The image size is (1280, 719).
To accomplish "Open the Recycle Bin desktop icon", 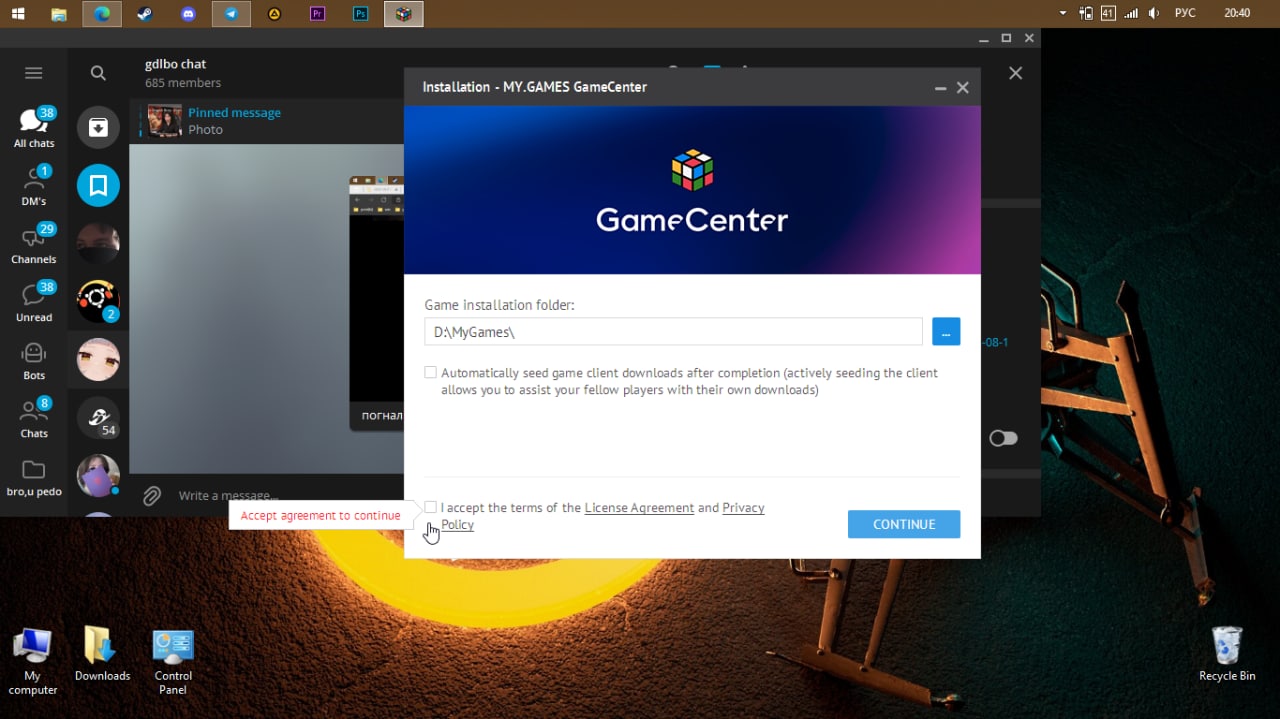I will tap(1227, 655).
